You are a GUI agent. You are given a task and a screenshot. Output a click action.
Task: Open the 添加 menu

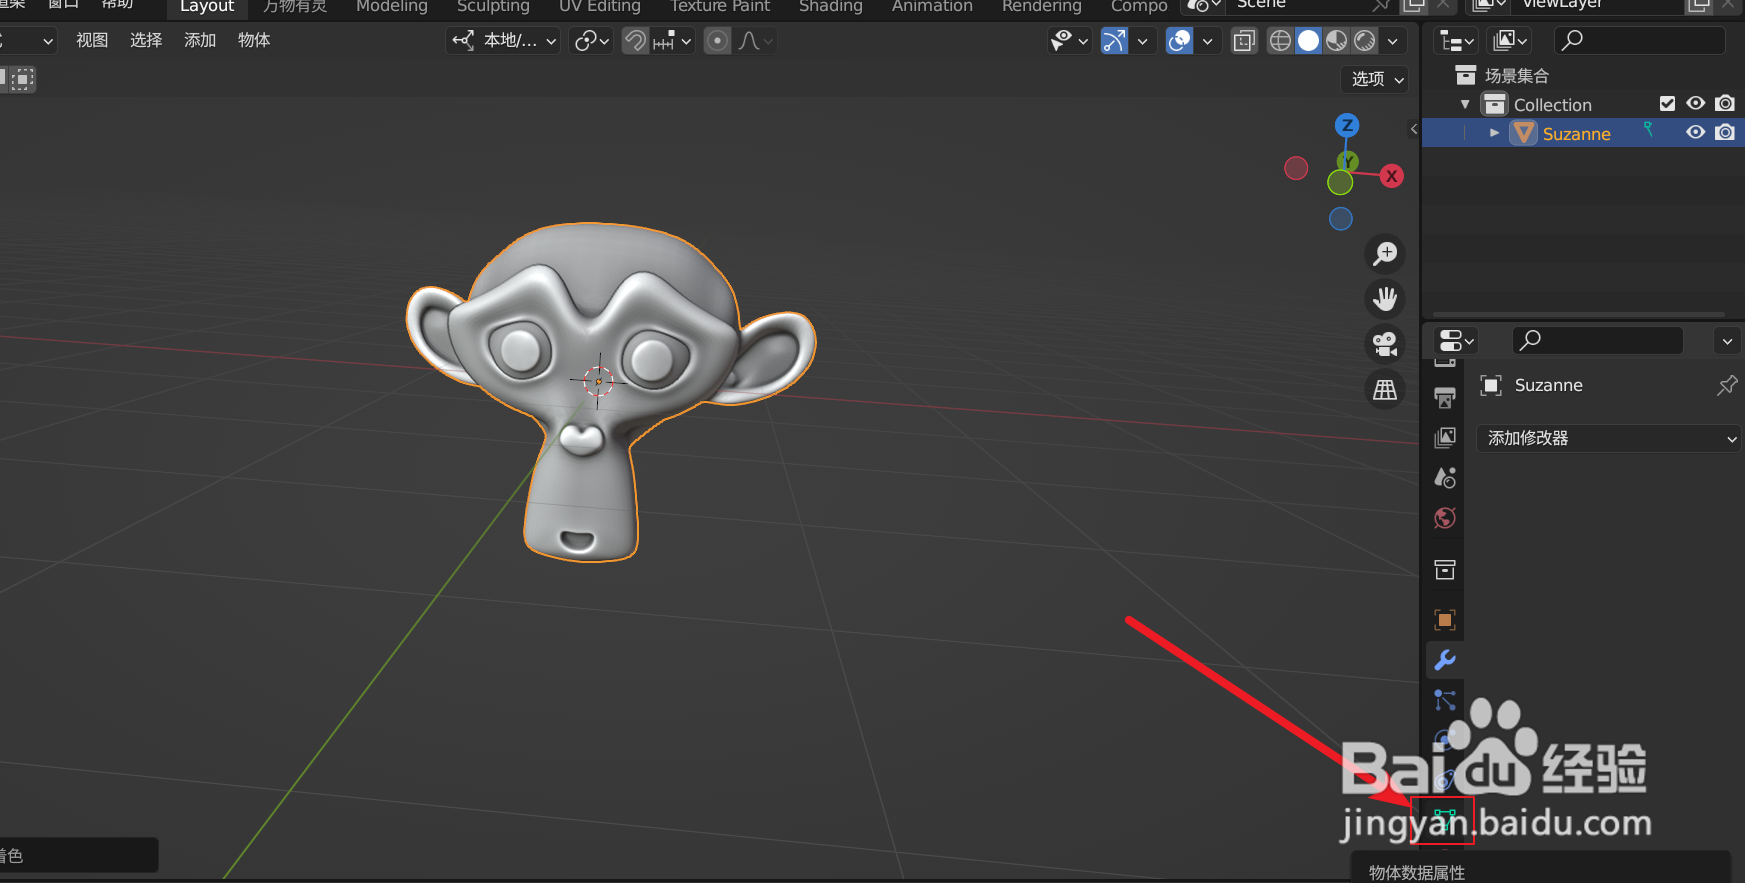(x=200, y=40)
